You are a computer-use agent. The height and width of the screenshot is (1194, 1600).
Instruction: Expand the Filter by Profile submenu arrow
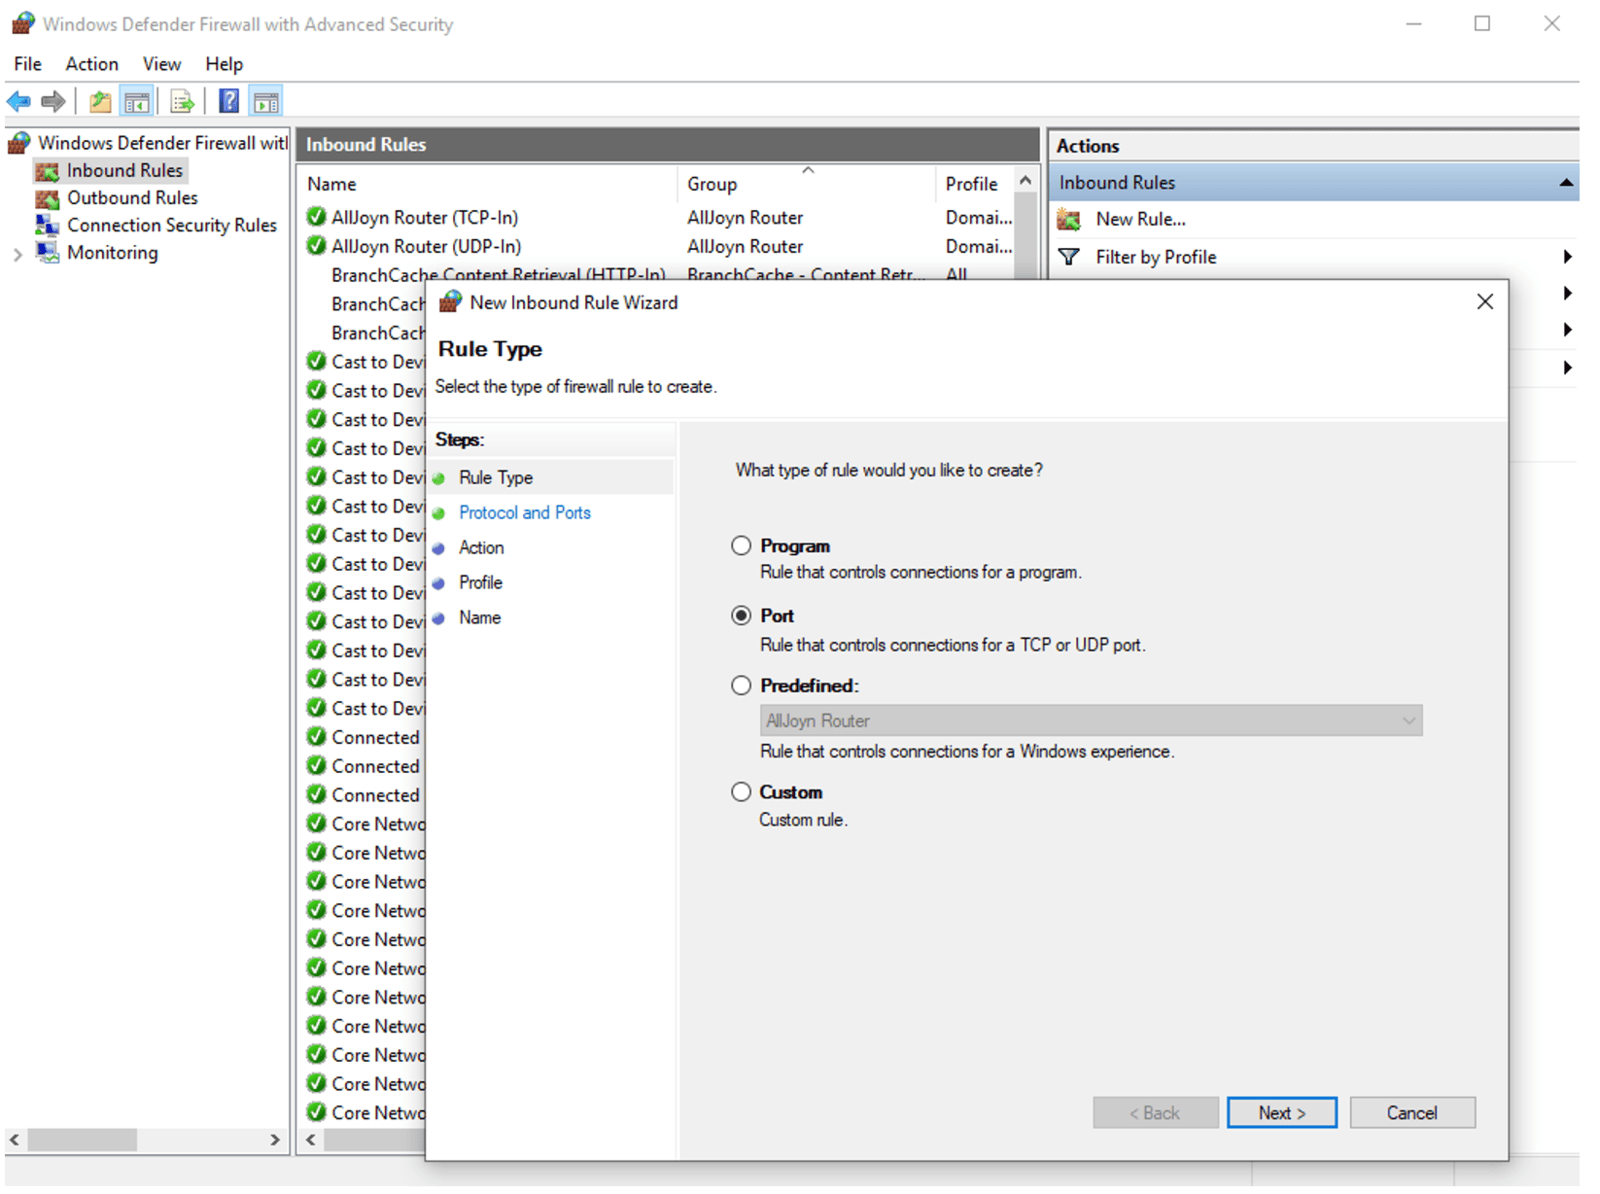(1567, 257)
